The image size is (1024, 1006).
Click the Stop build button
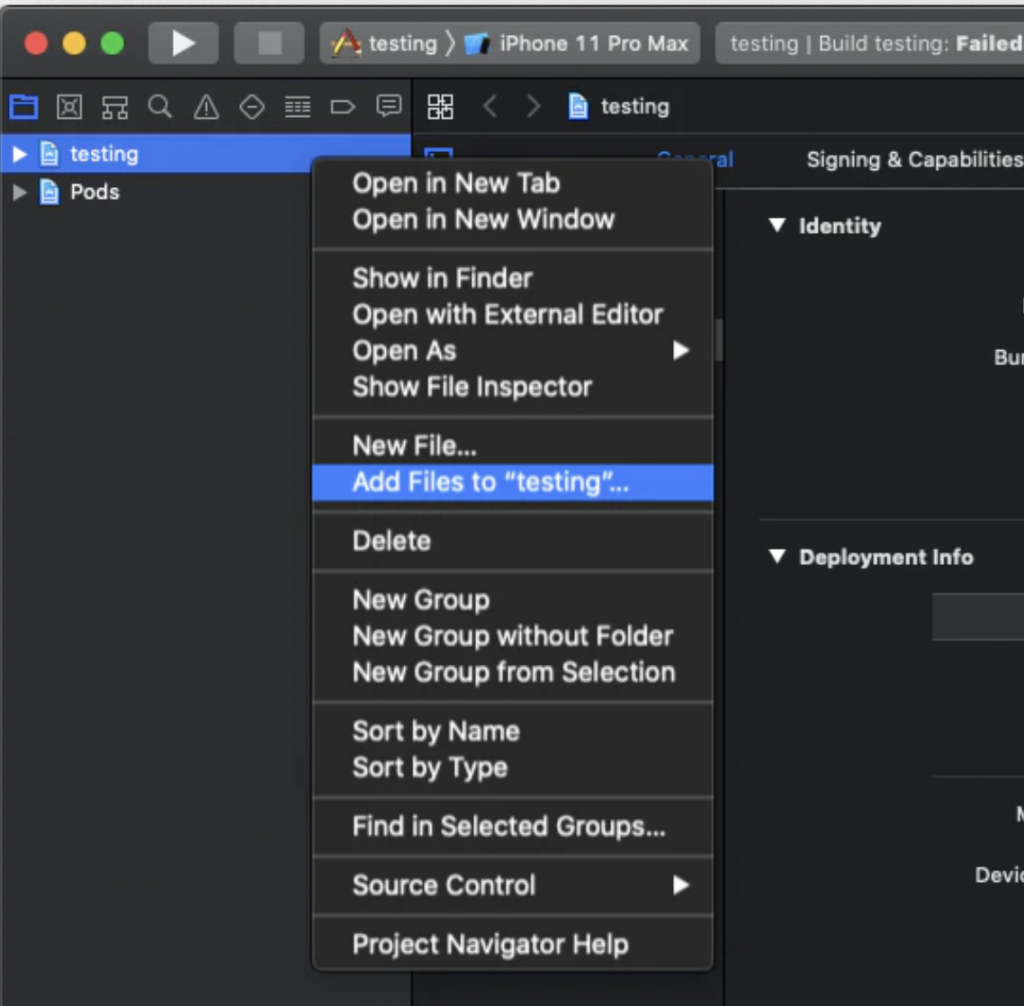coord(269,43)
